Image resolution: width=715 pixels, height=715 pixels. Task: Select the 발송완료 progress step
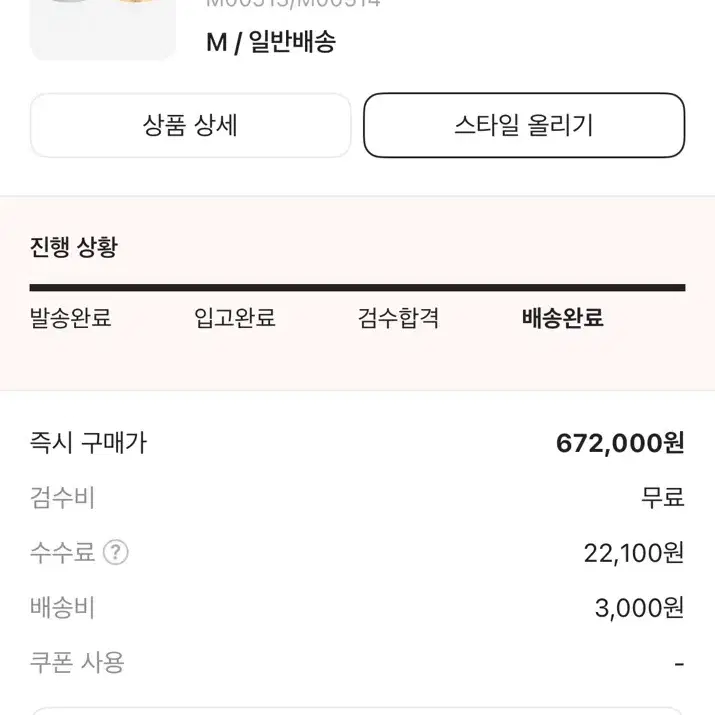(71, 318)
